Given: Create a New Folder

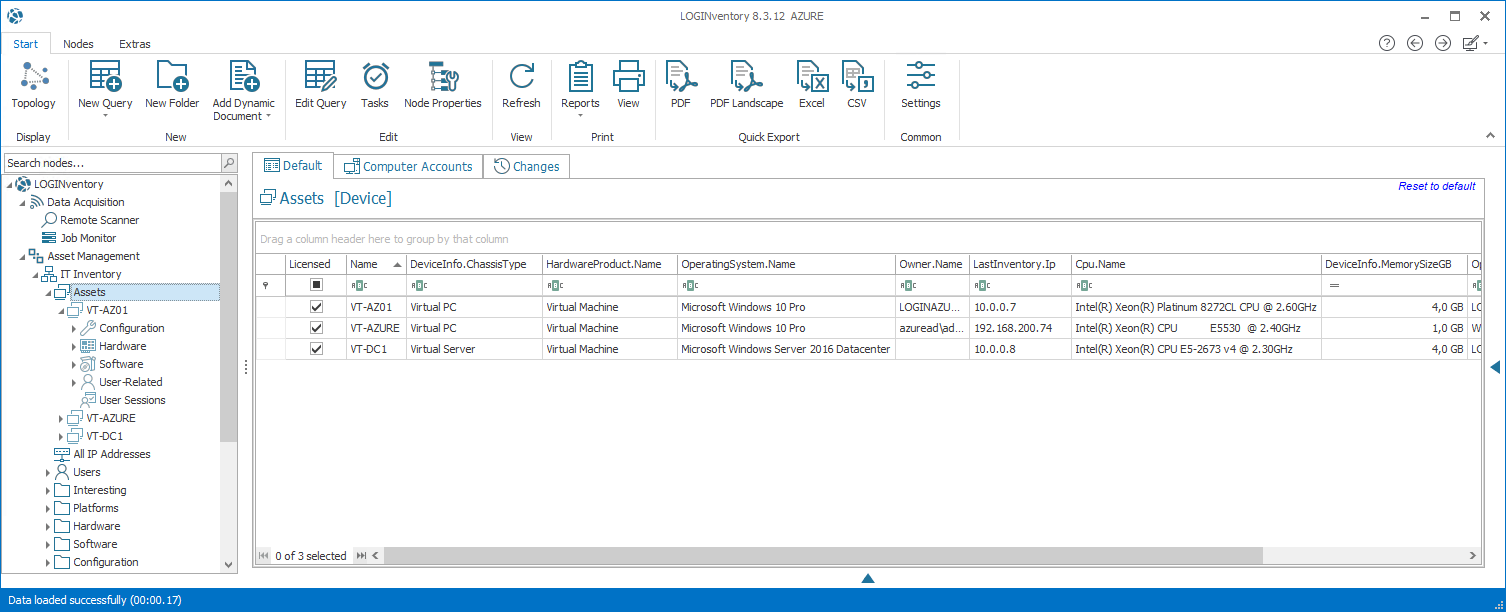Looking at the screenshot, I should point(172,85).
